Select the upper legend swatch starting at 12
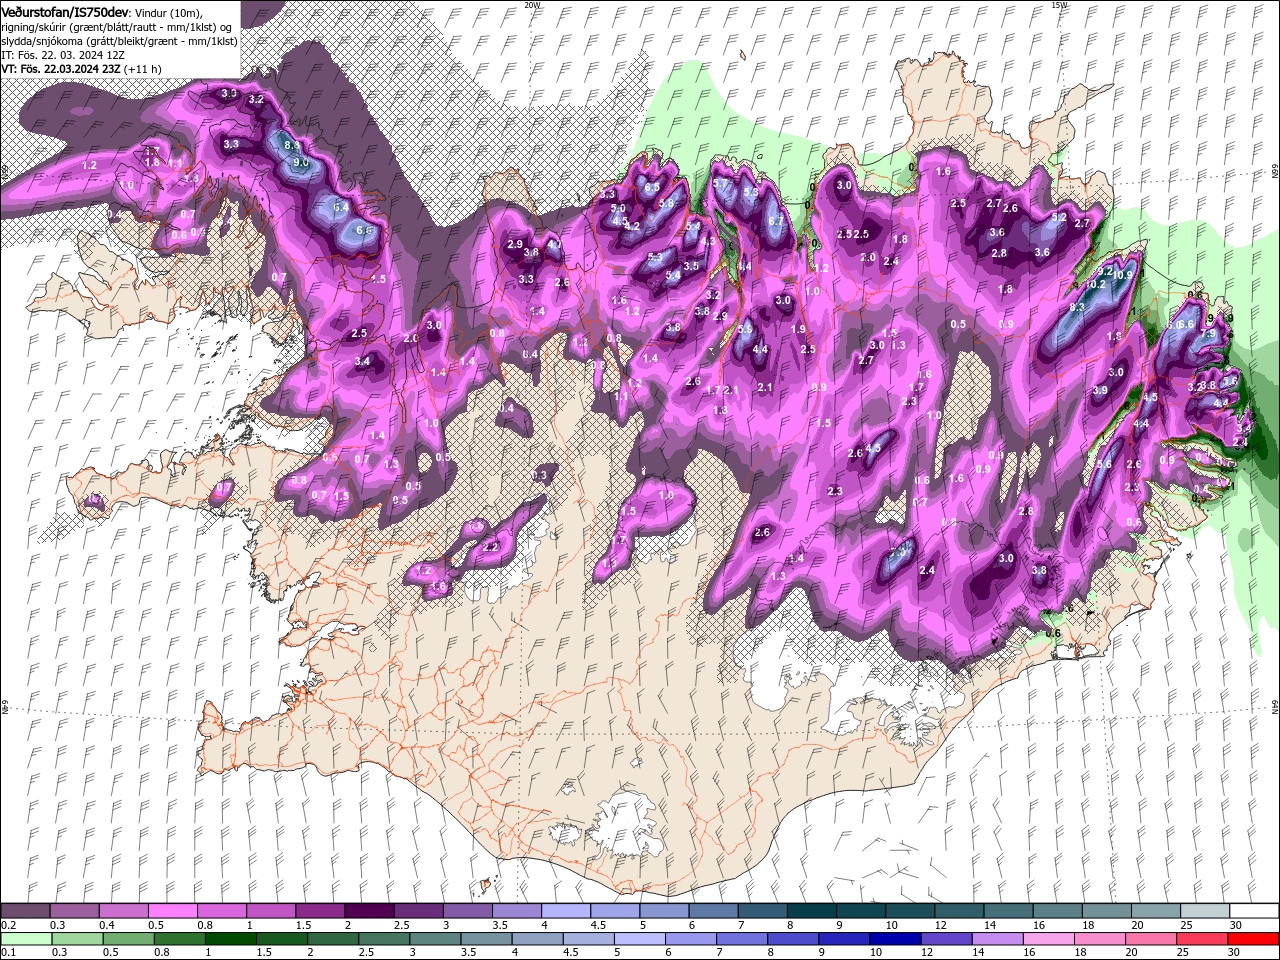This screenshot has width=1280, height=960. [959, 911]
